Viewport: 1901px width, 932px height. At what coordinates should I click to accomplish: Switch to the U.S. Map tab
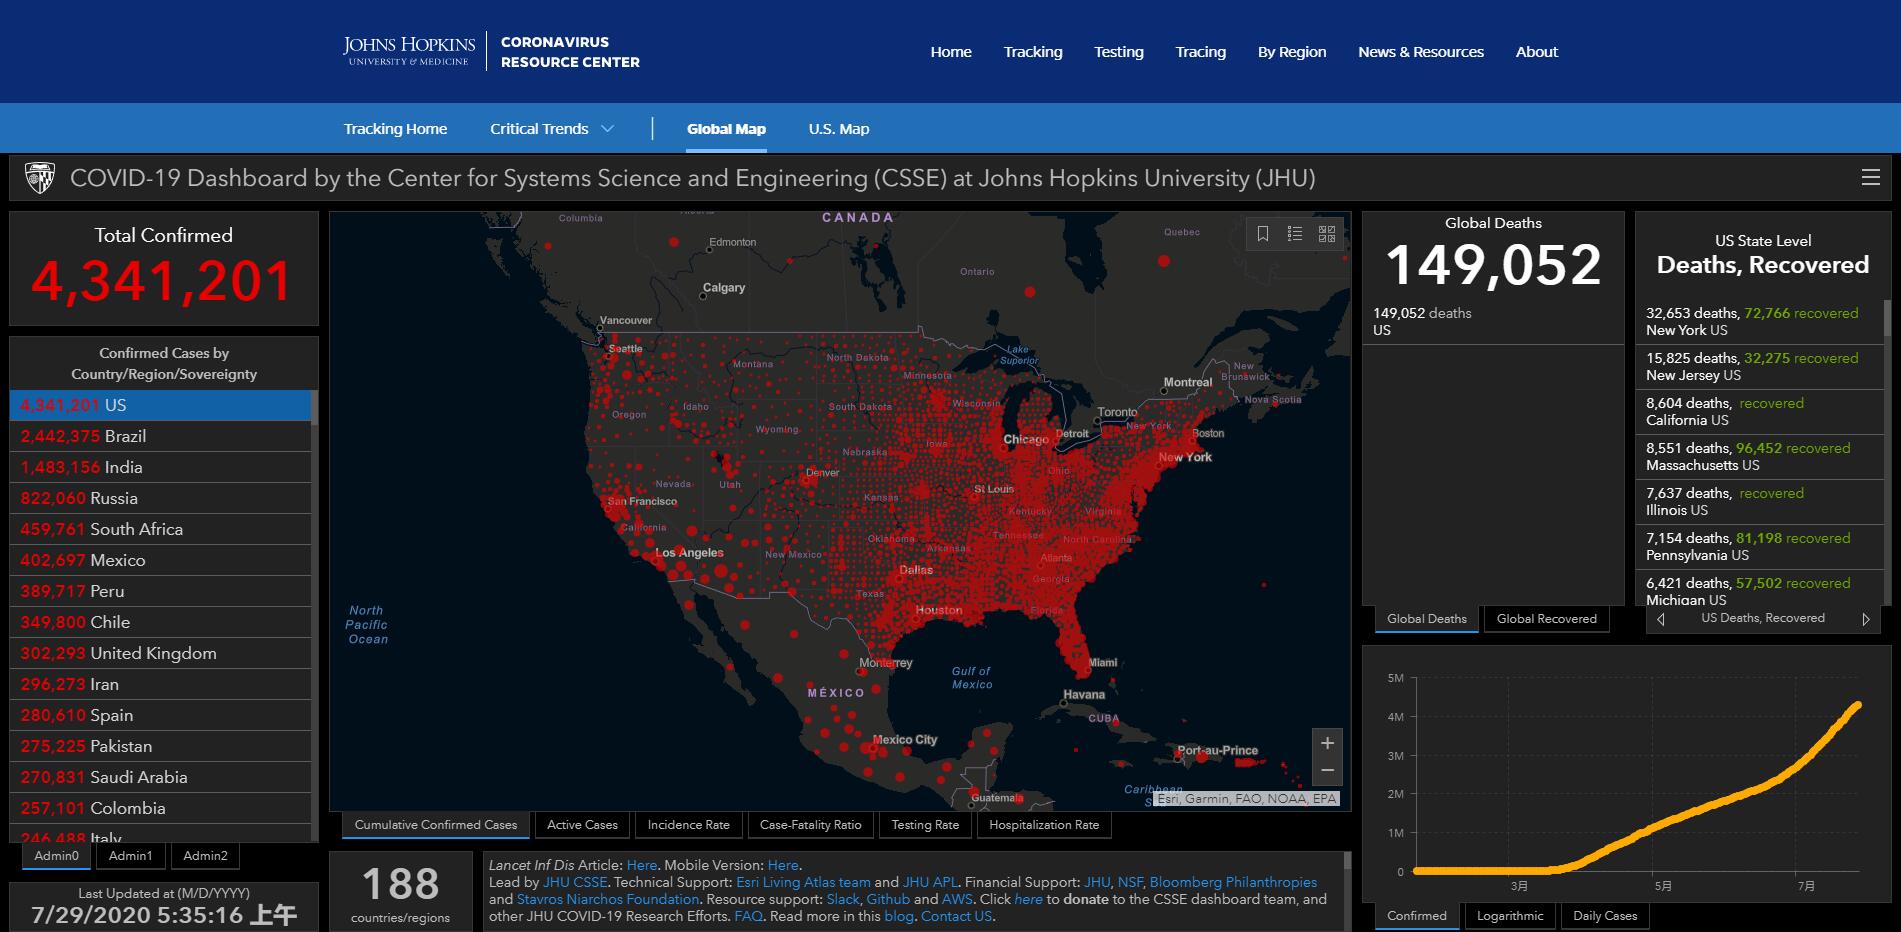[839, 129]
